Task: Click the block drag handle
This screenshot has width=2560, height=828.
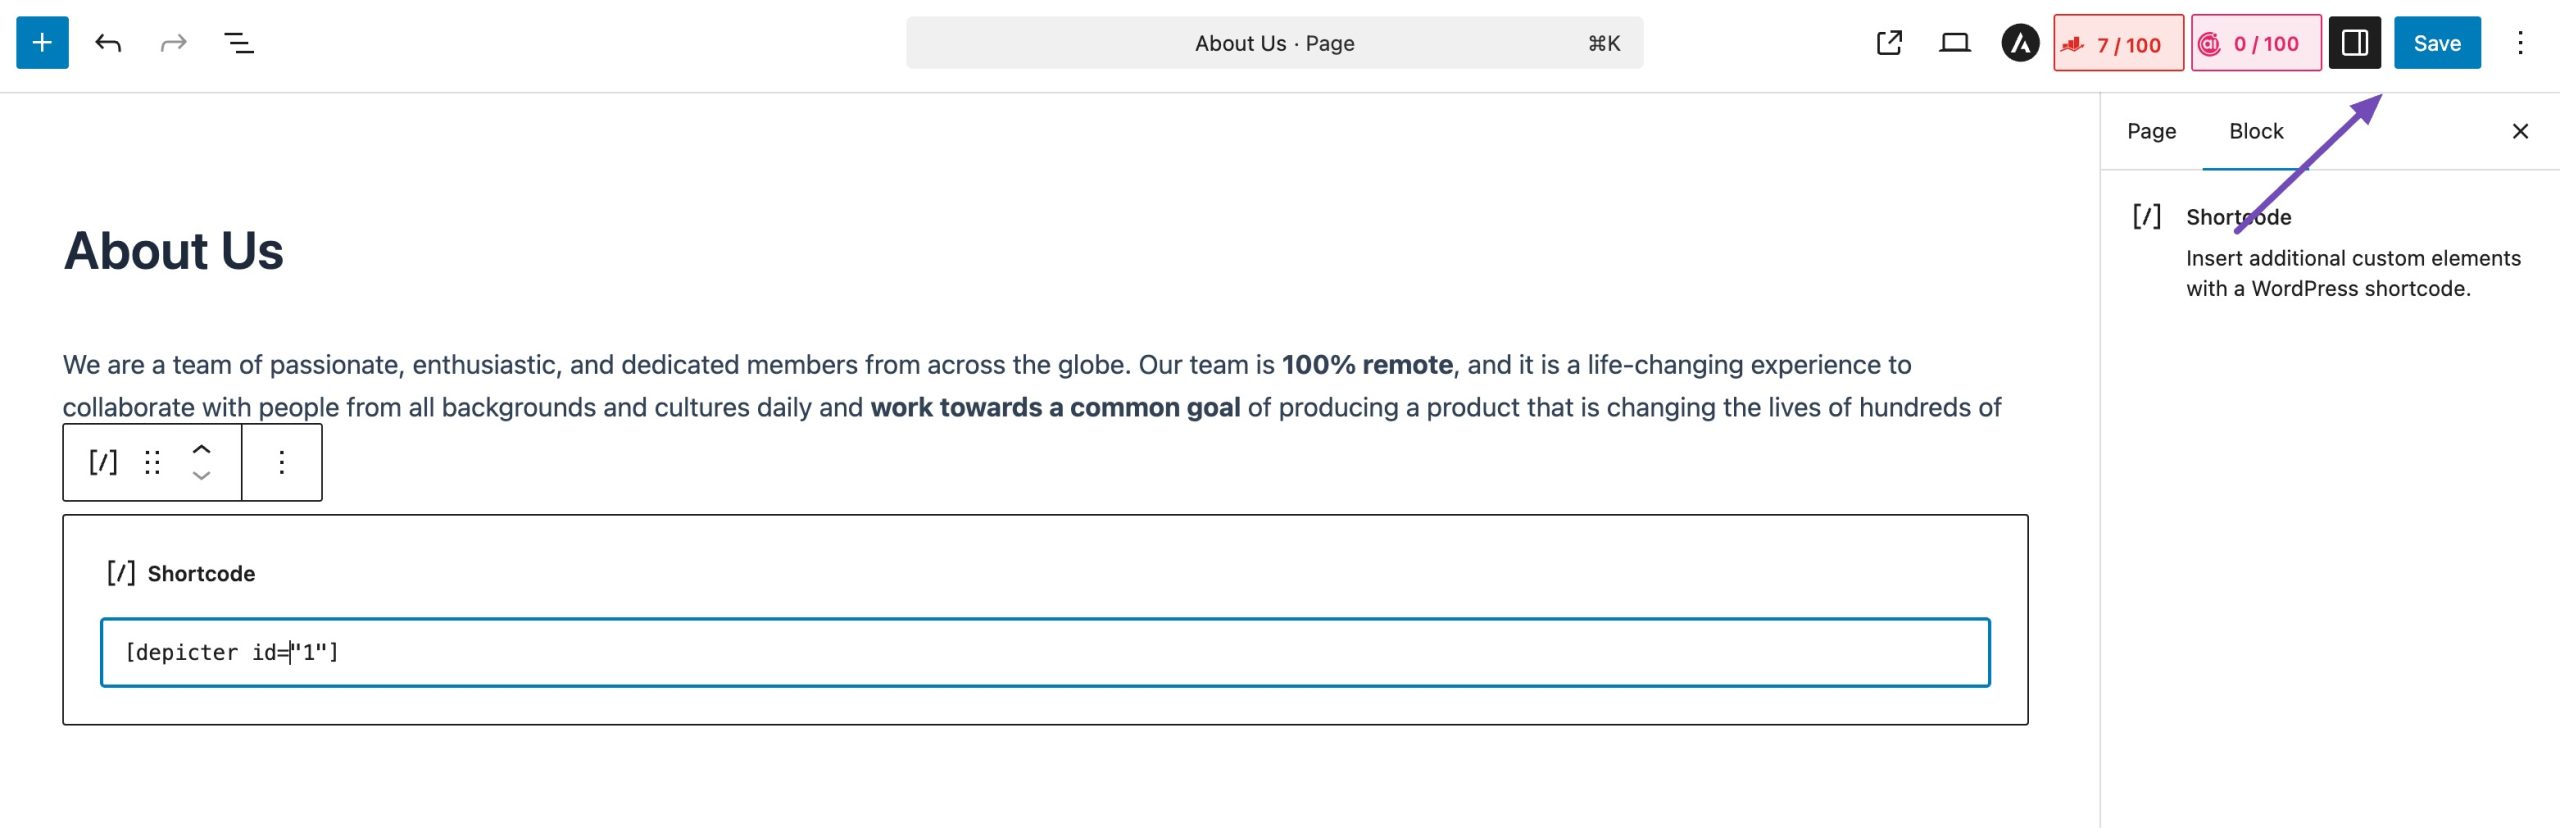Action: click(x=152, y=462)
